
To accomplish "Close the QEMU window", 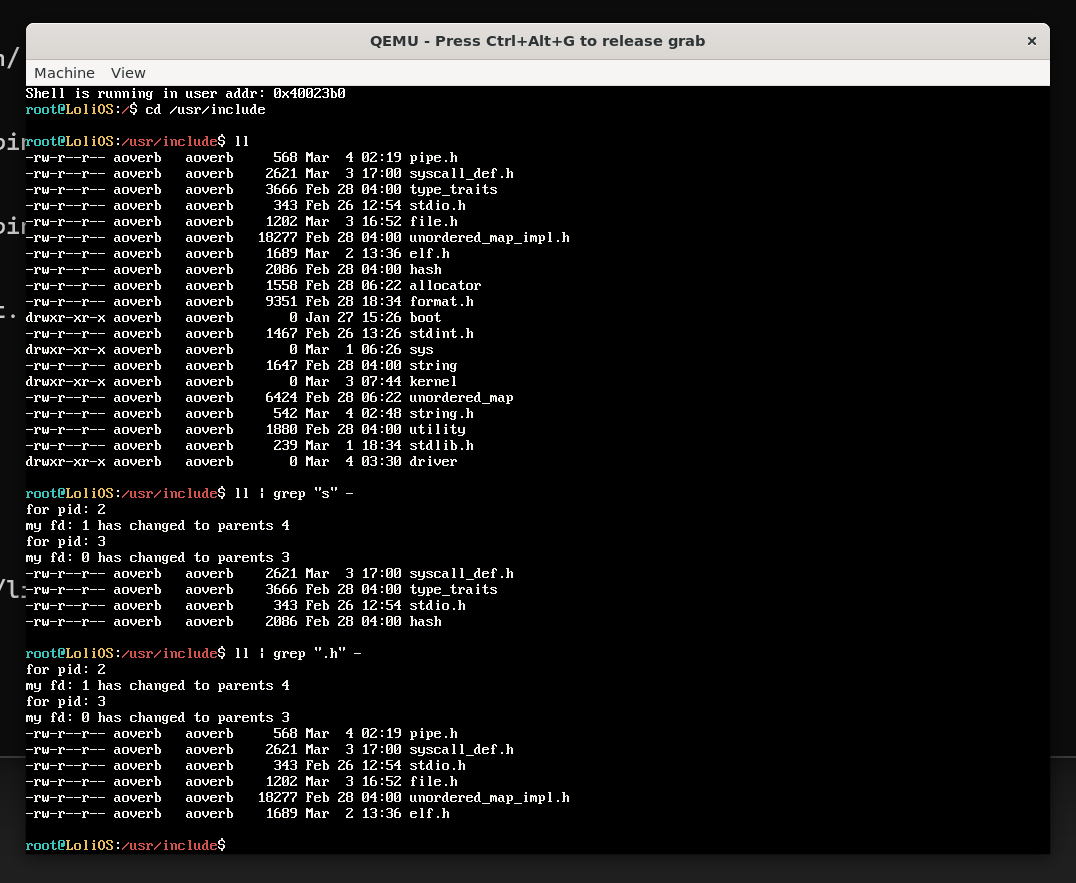I will pos(1031,41).
